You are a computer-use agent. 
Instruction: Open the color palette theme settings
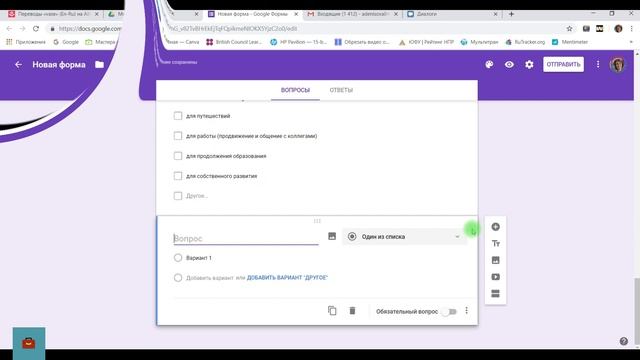point(489,64)
